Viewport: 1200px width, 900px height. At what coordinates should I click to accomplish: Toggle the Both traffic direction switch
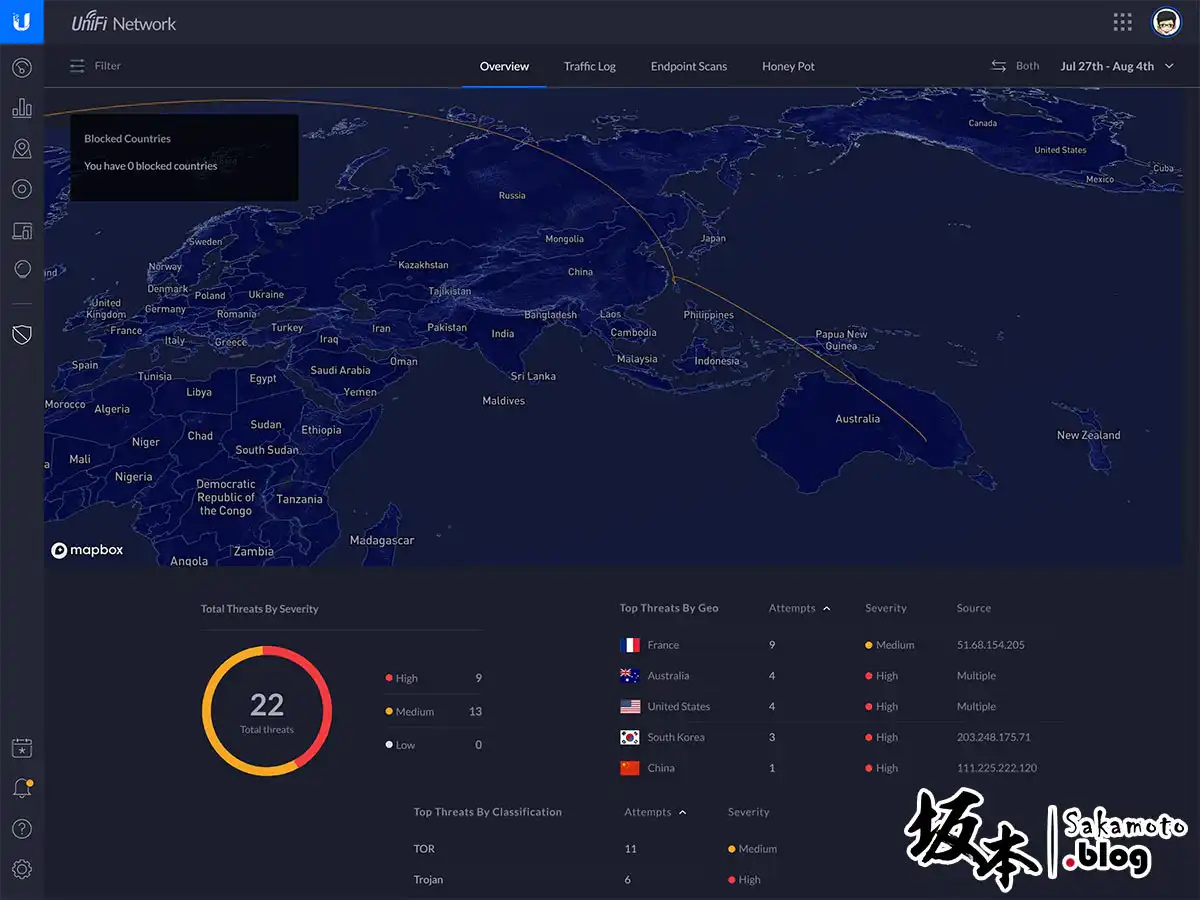pyautogui.click(x=1015, y=66)
